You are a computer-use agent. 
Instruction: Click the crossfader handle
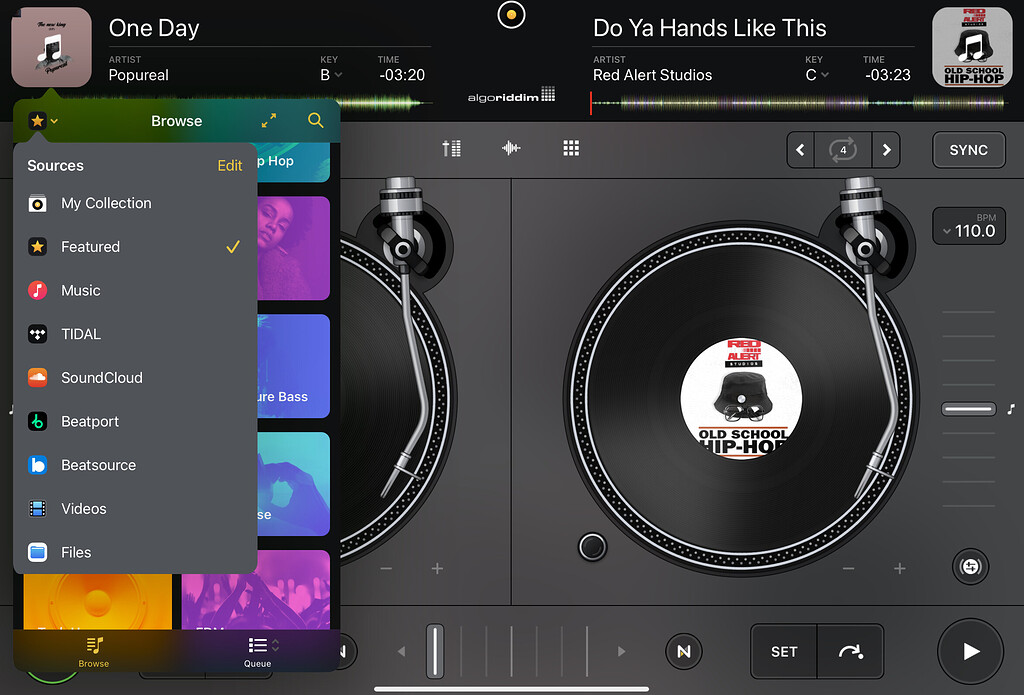coord(435,652)
